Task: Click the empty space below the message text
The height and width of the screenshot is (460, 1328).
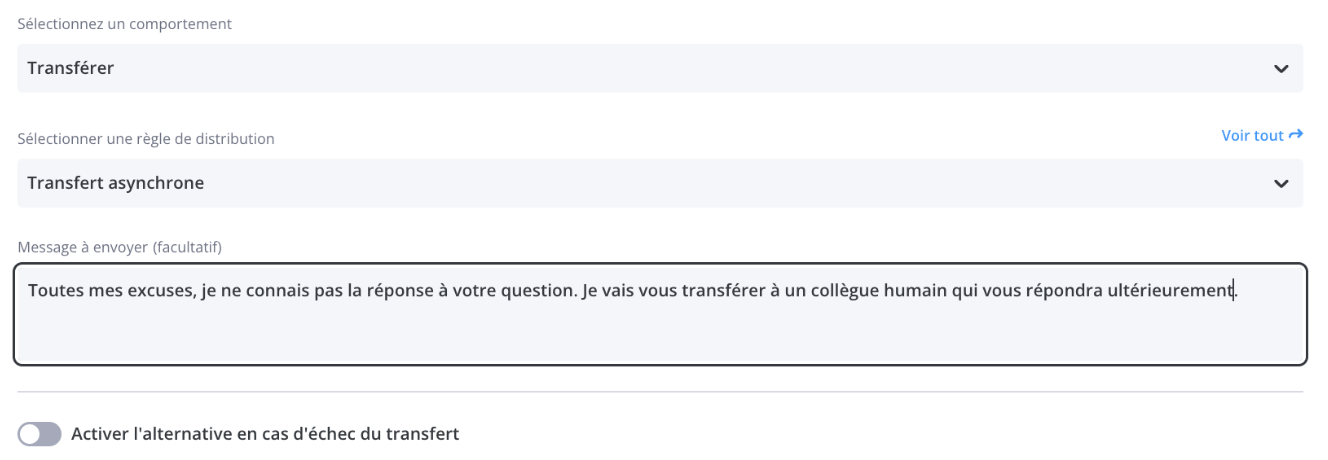Action: 660,335
